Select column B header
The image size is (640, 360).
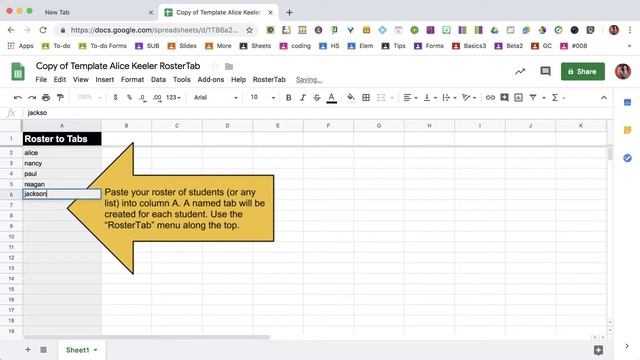[x=127, y=126]
